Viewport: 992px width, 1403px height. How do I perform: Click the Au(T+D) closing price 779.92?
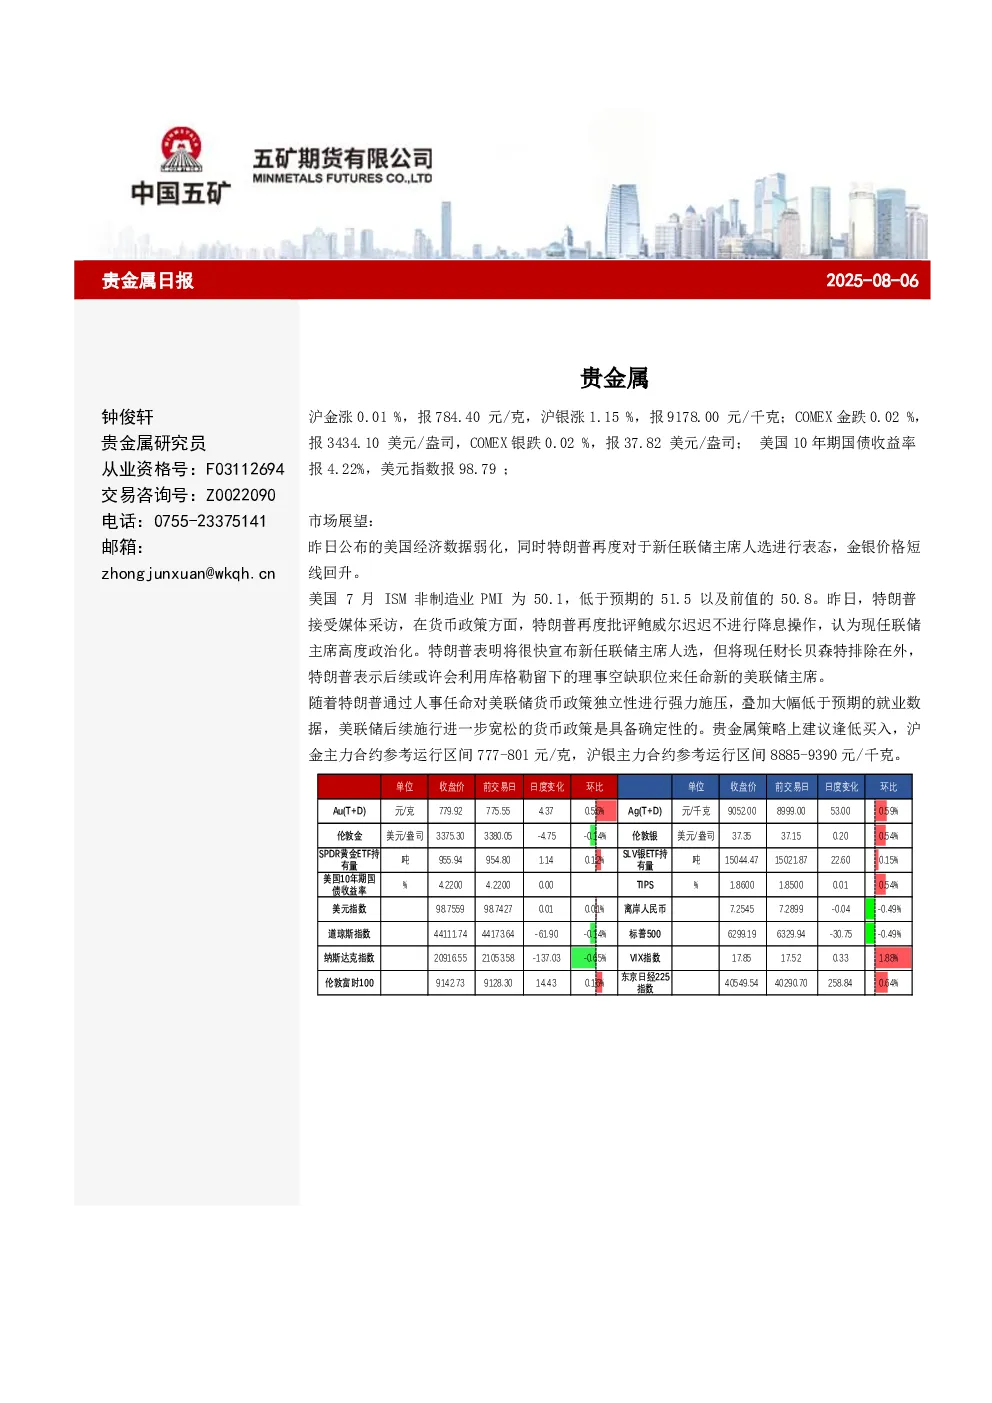point(450,811)
